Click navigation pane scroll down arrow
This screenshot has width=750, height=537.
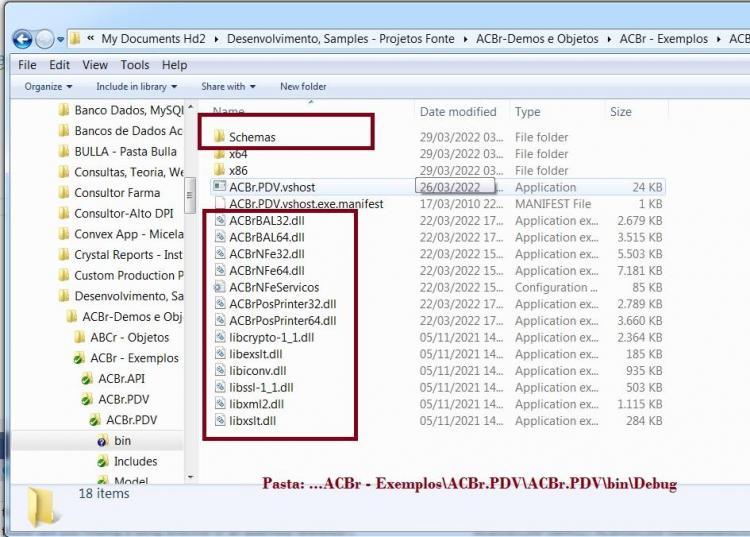(190, 477)
